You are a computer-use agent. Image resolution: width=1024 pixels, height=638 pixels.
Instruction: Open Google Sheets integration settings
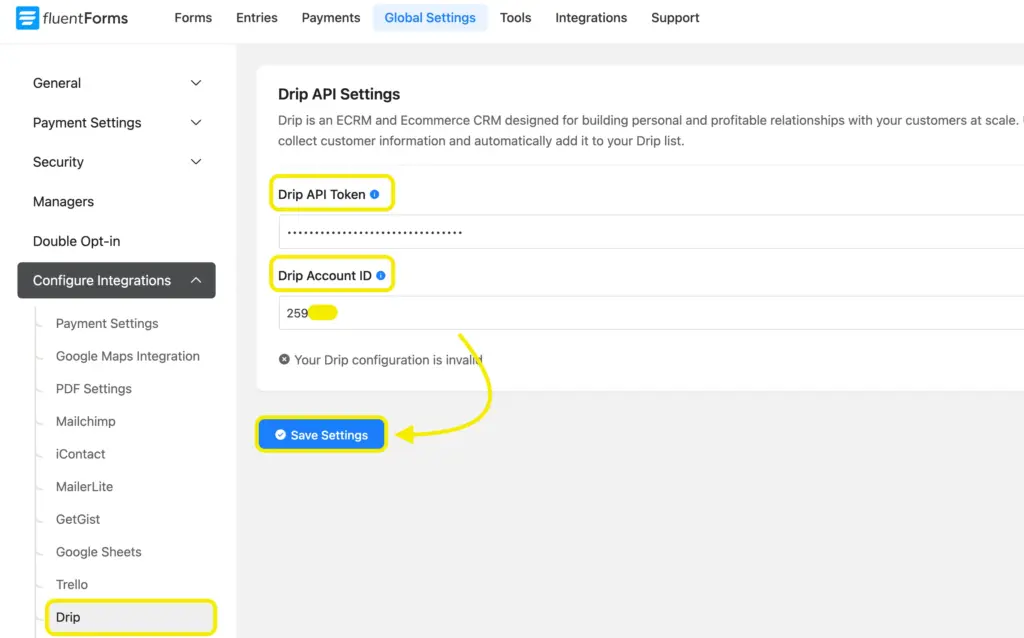click(x=98, y=551)
